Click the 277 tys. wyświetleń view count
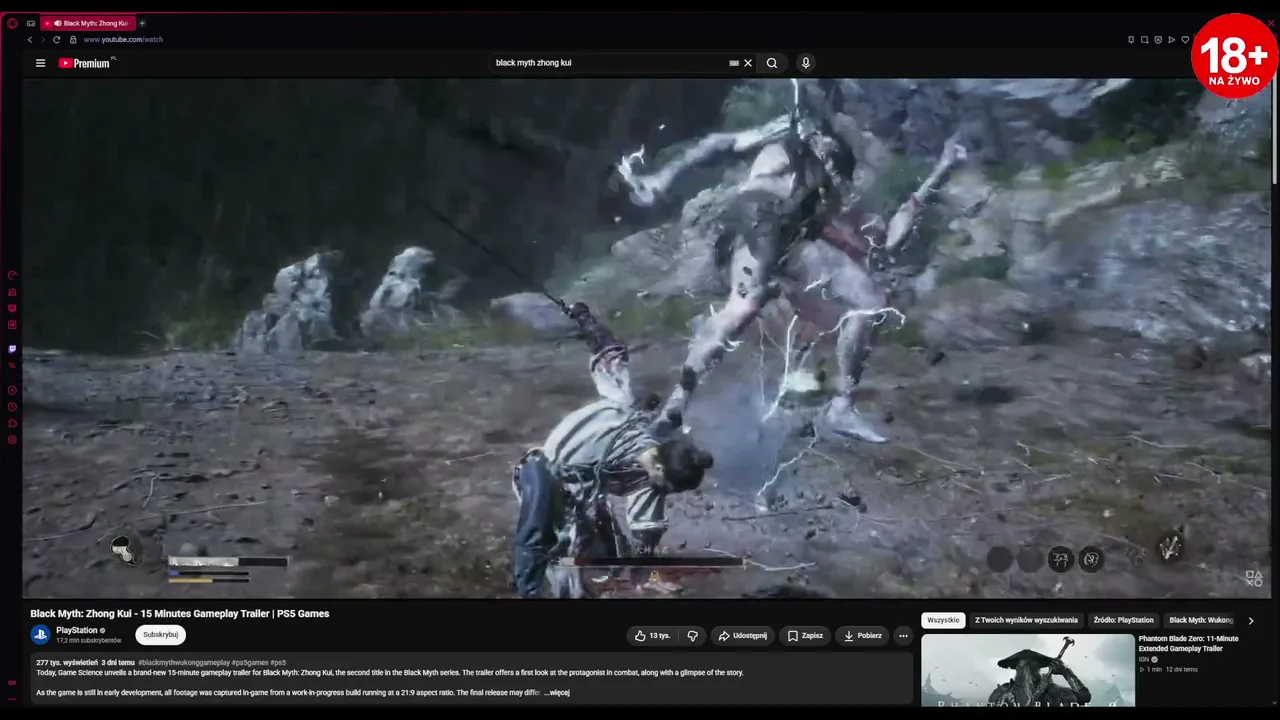This screenshot has height=720, width=1280. (67, 662)
